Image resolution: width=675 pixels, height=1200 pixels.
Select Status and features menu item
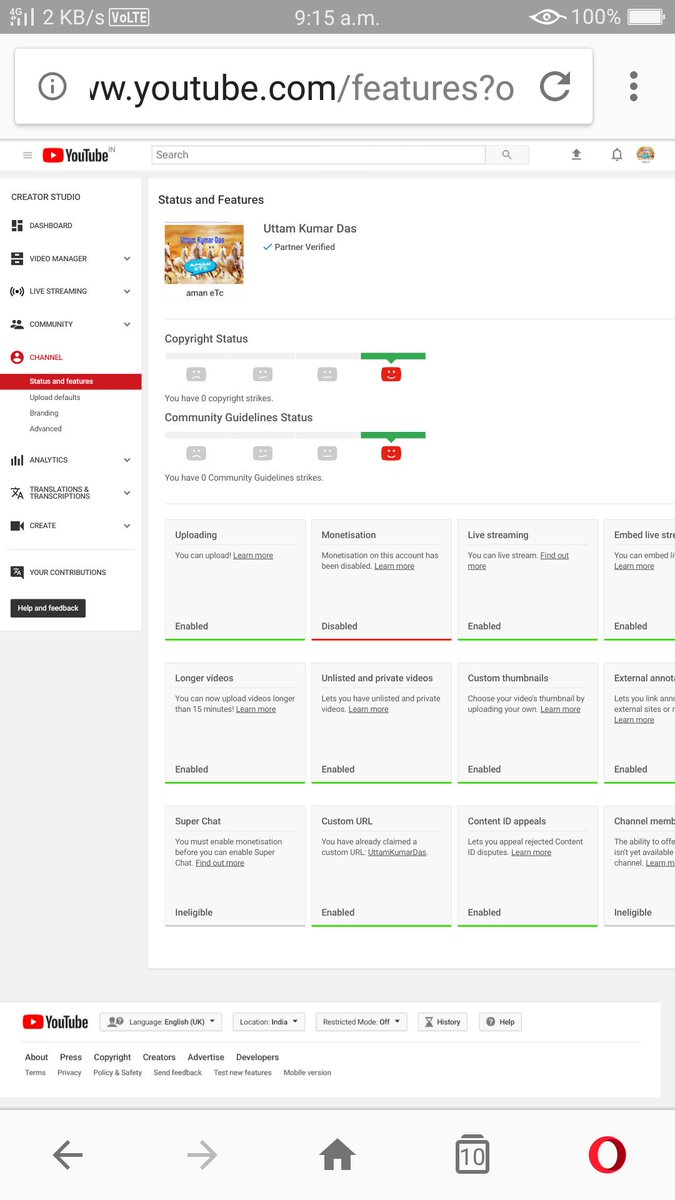pyautogui.click(x=71, y=381)
